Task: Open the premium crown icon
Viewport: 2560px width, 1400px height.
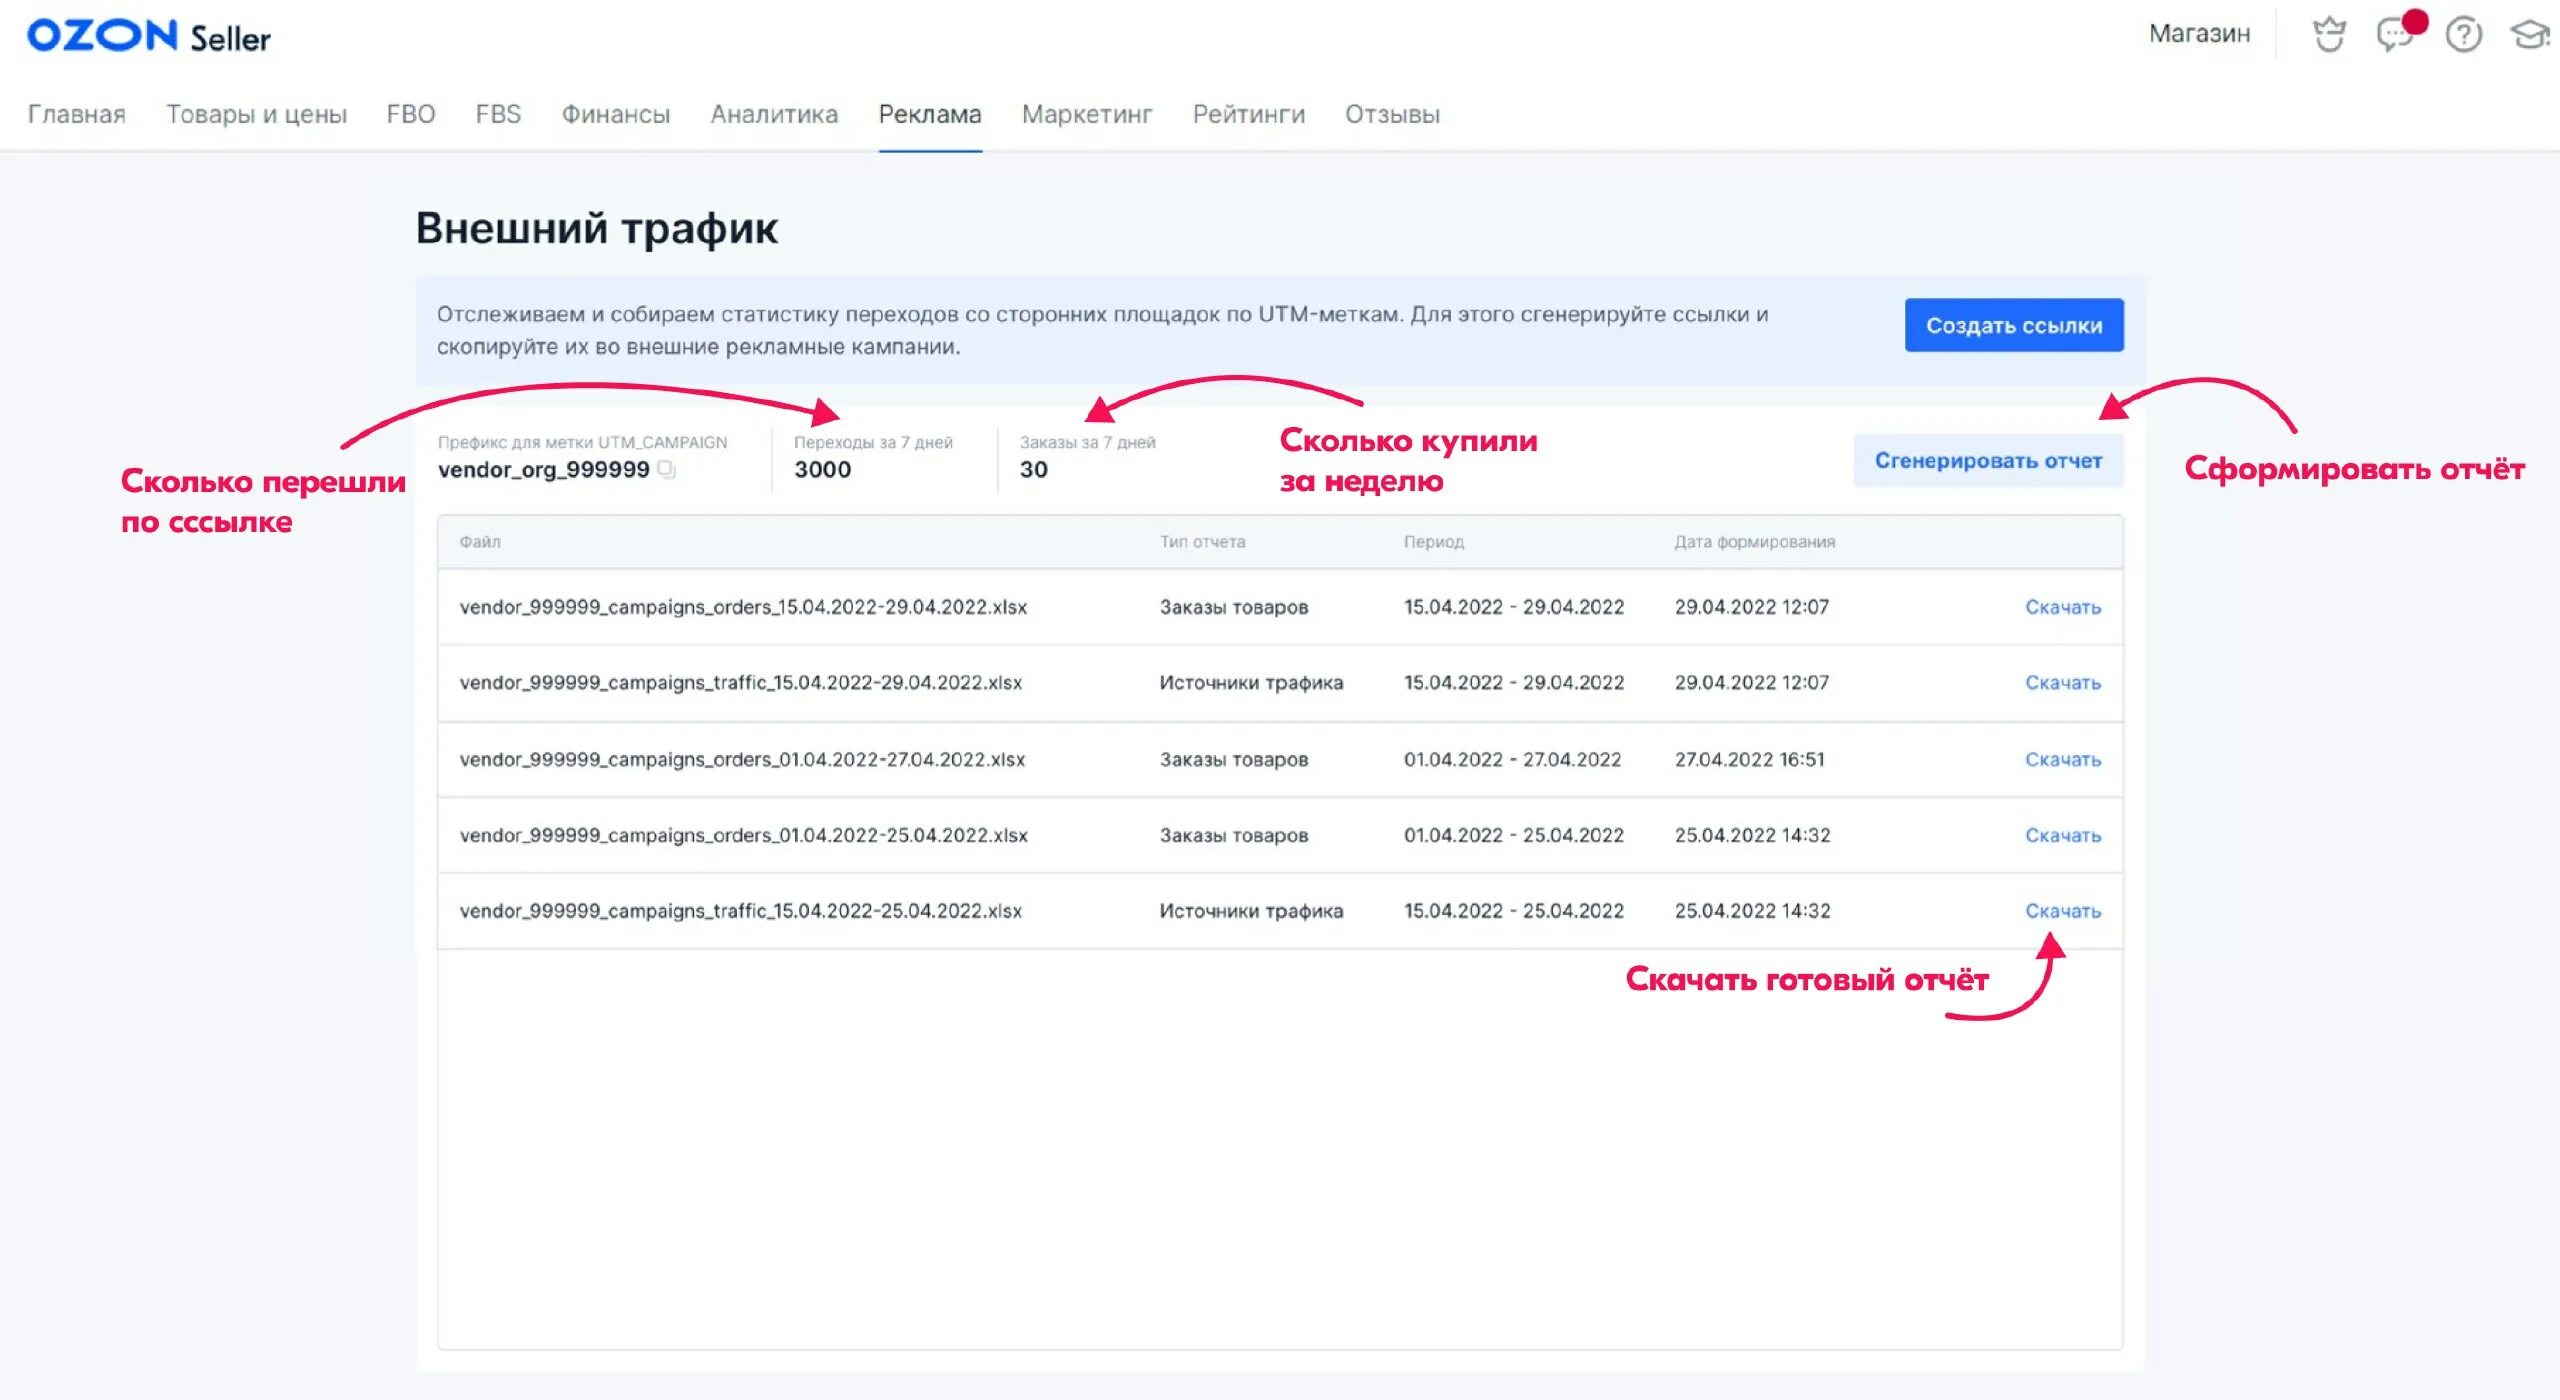Action: (x=2329, y=35)
